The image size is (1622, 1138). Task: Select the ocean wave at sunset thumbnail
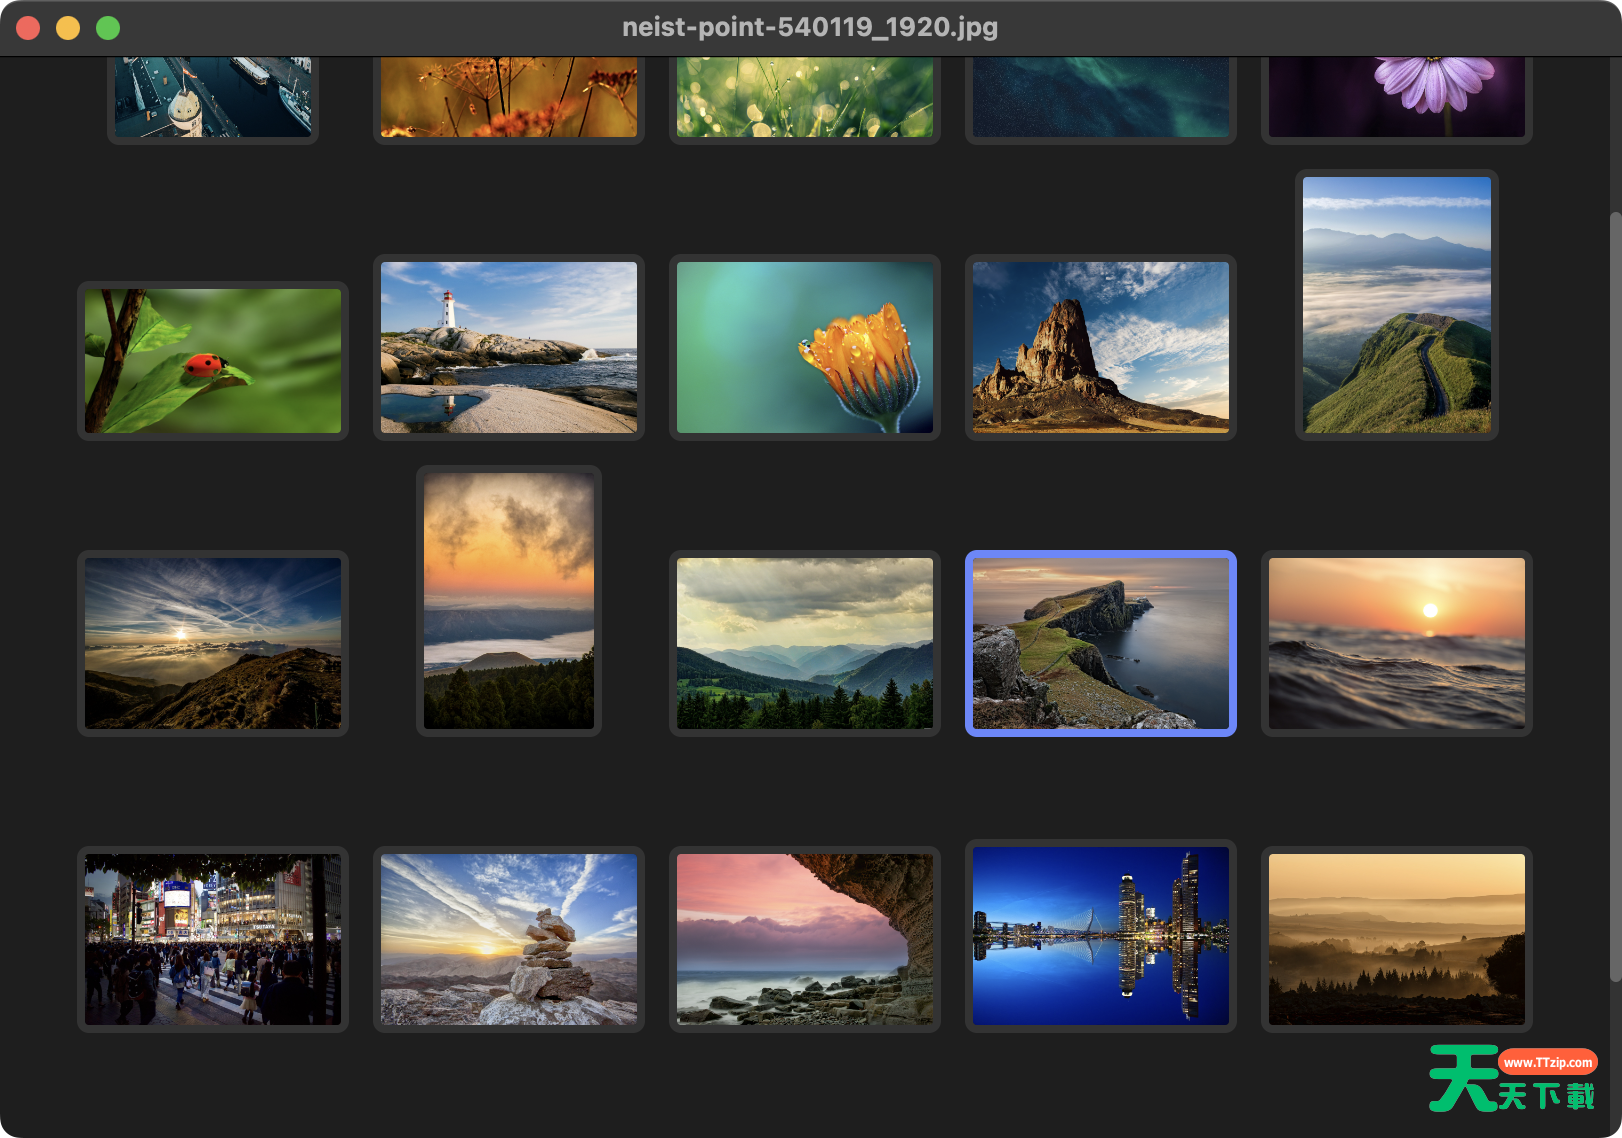tap(1396, 643)
